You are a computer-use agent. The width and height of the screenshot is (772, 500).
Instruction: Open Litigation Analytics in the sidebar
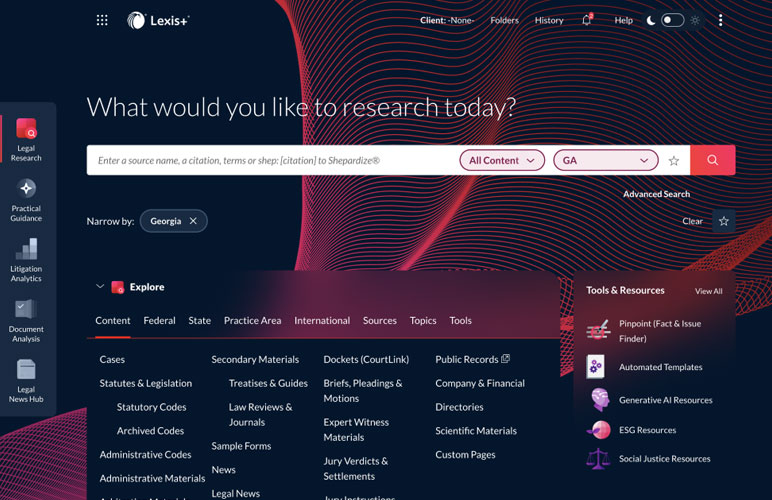tap(26, 260)
